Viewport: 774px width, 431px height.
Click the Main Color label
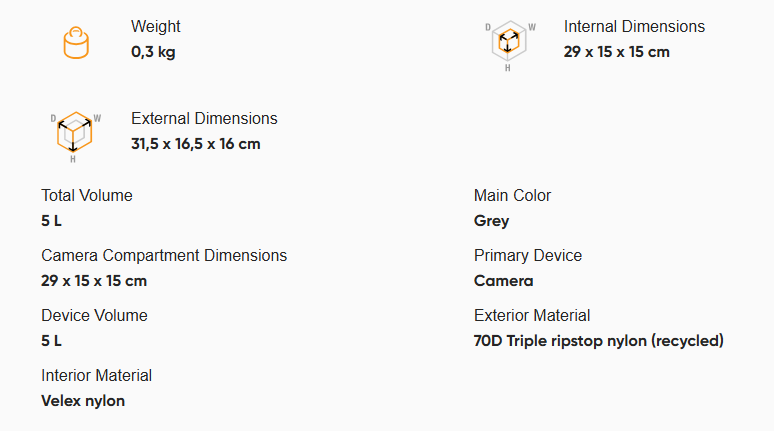point(512,196)
